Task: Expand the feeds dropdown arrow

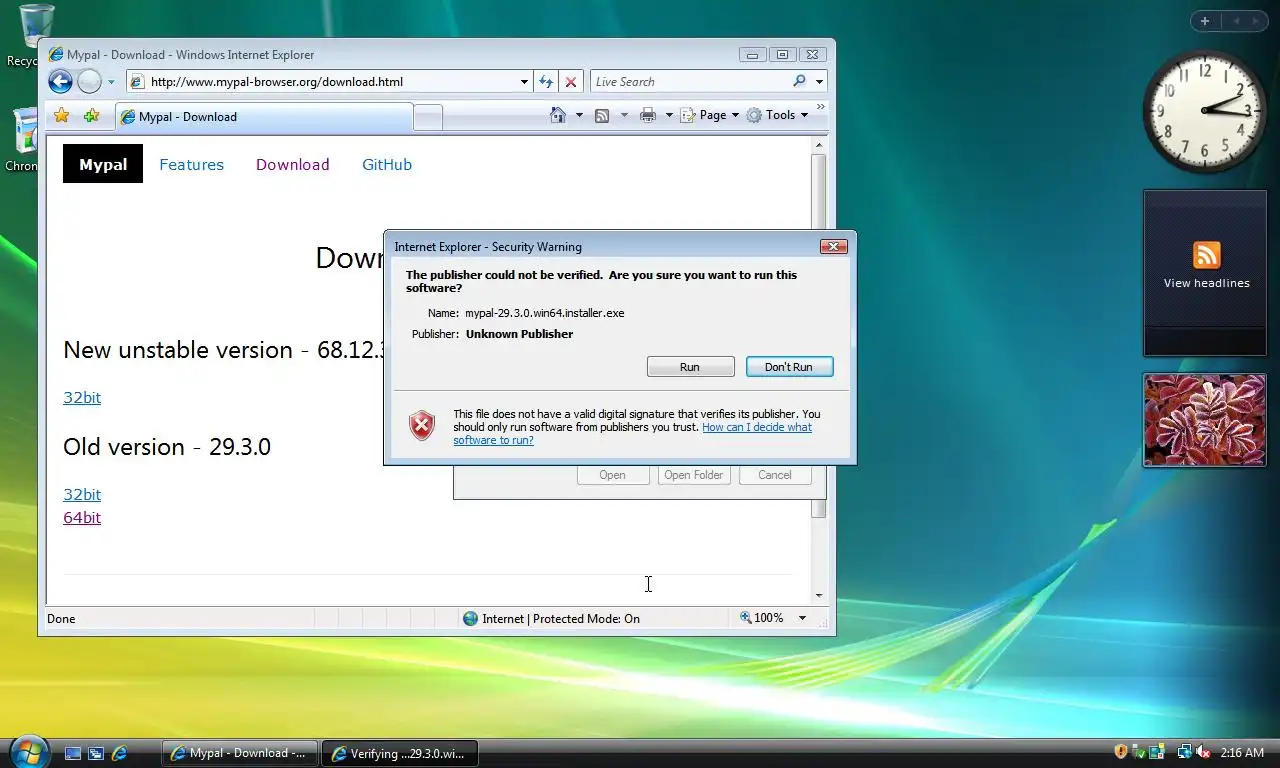Action: pos(624,115)
